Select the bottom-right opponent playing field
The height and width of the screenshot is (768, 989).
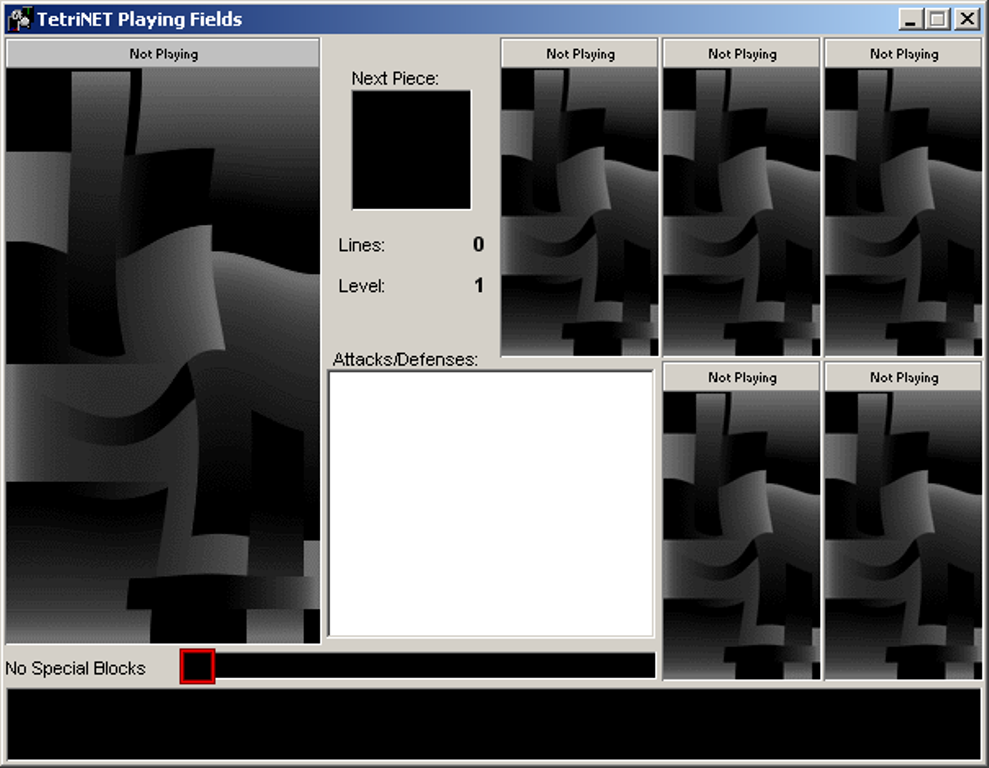(903, 534)
